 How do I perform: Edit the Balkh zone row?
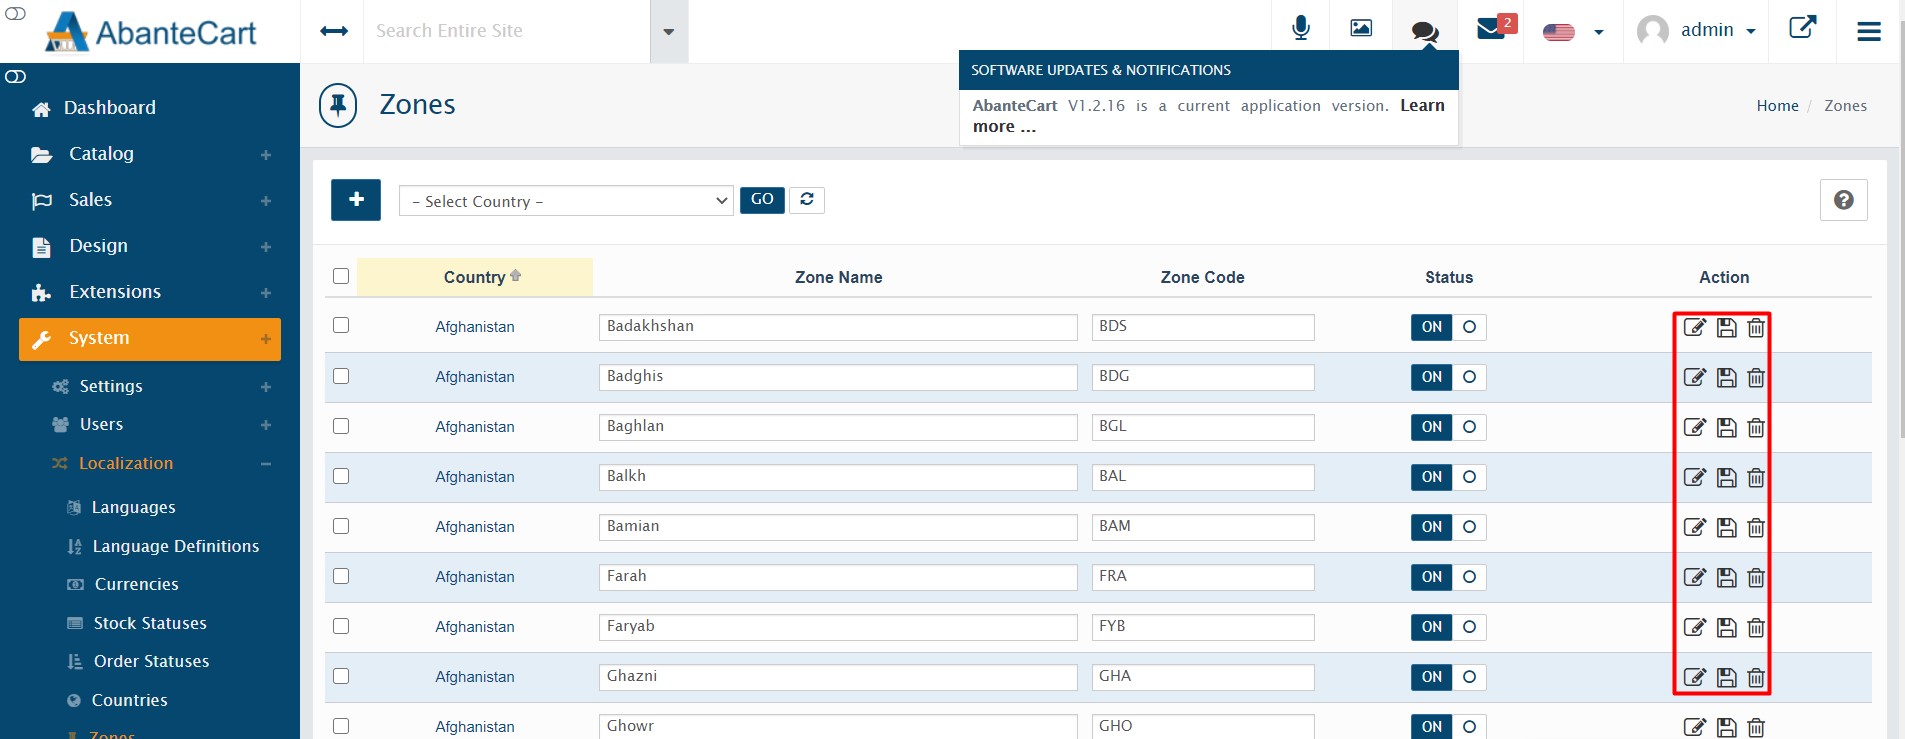coord(1694,477)
